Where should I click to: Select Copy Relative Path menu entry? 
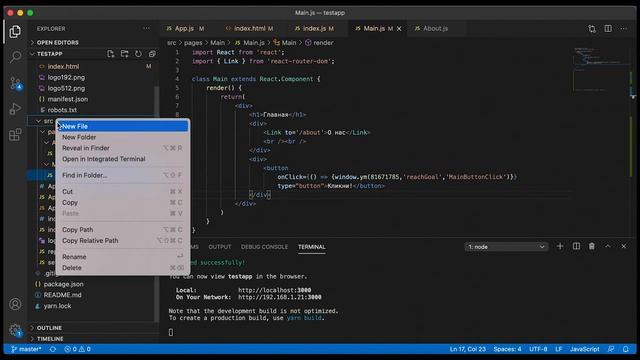[x=122, y=240]
